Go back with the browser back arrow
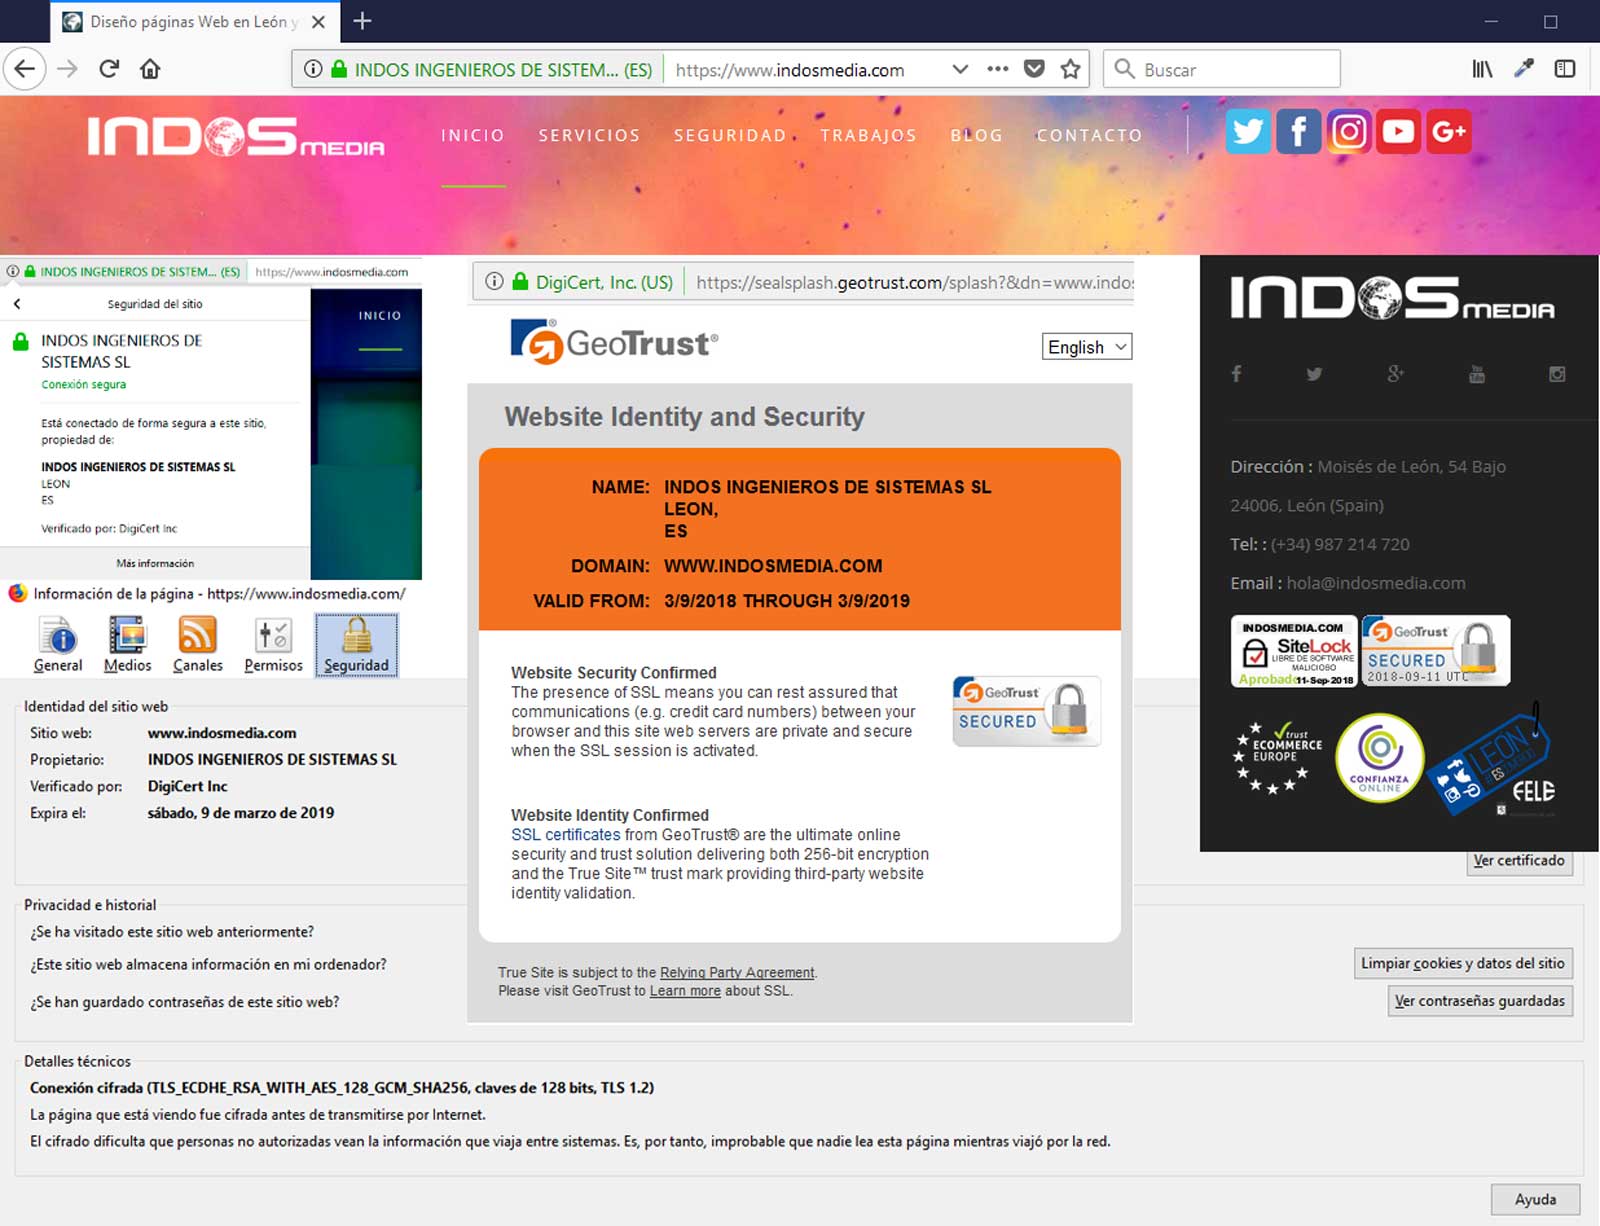Viewport: 1600px width, 1226px height. (x=24, y=69)
